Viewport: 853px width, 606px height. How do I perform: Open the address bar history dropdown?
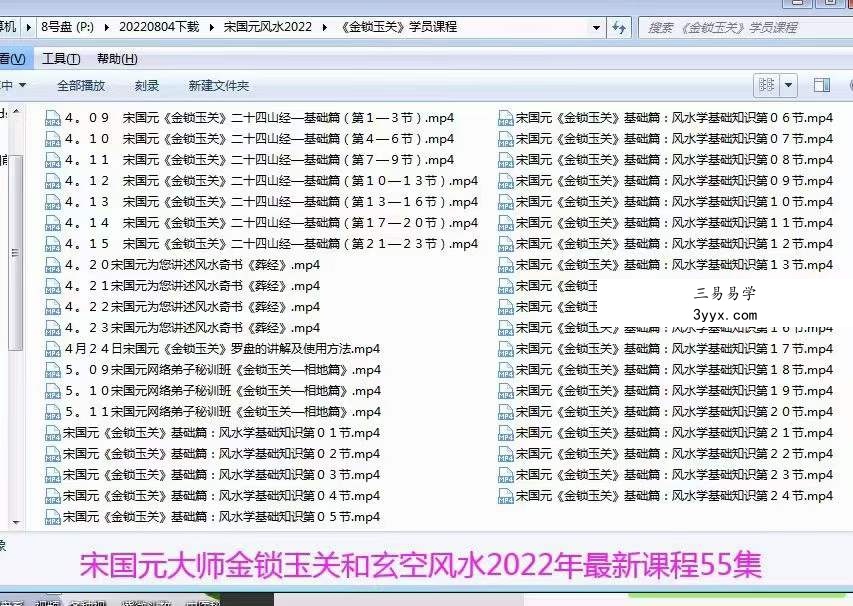pos(596,27)
